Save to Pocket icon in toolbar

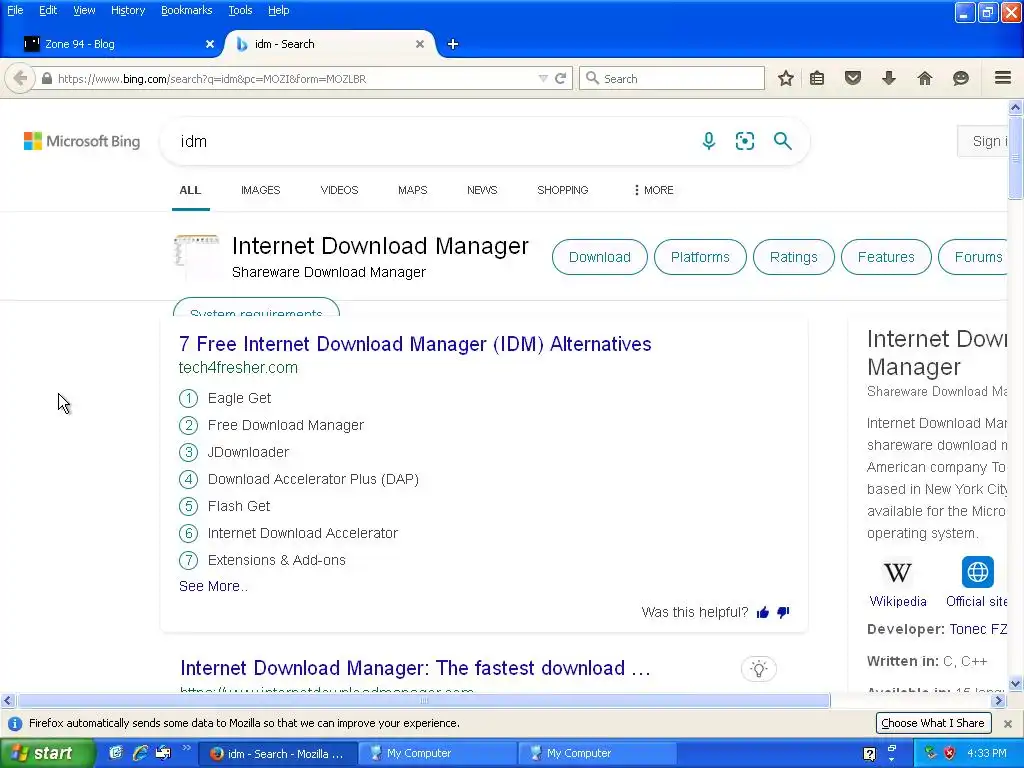853,78
